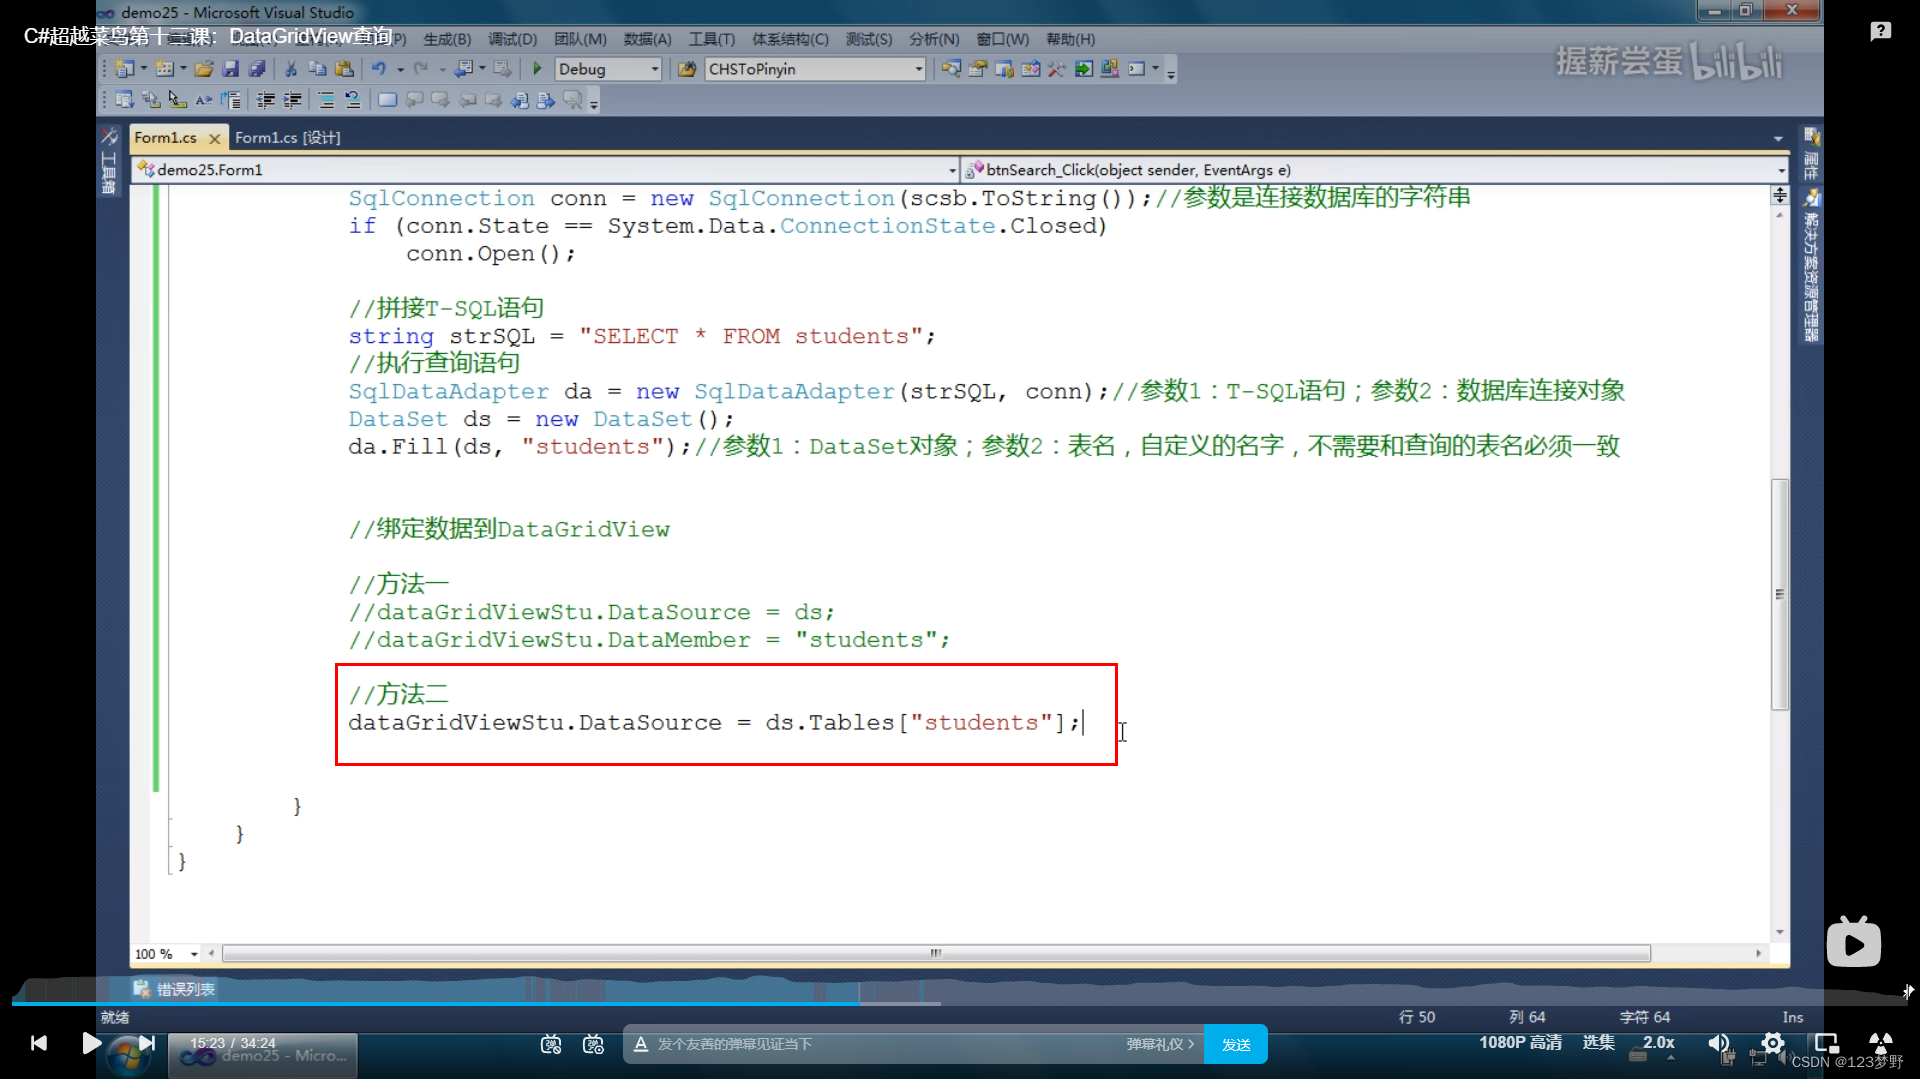Open the Debug configuration dropdown
The image size is (1920, 1079).
click(x=609, y=69)
